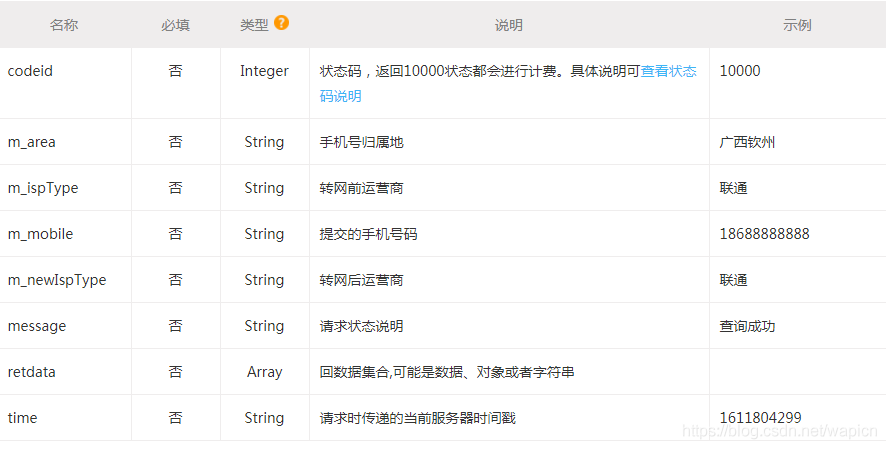Select the time parameter name
Viewport: 886px width, 449px height.
click(23, 418)
